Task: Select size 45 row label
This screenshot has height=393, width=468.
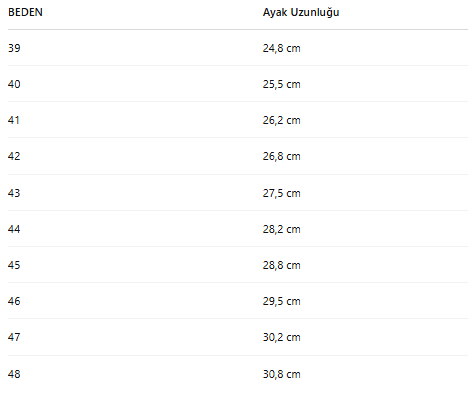Action: (x=14, y=265)
